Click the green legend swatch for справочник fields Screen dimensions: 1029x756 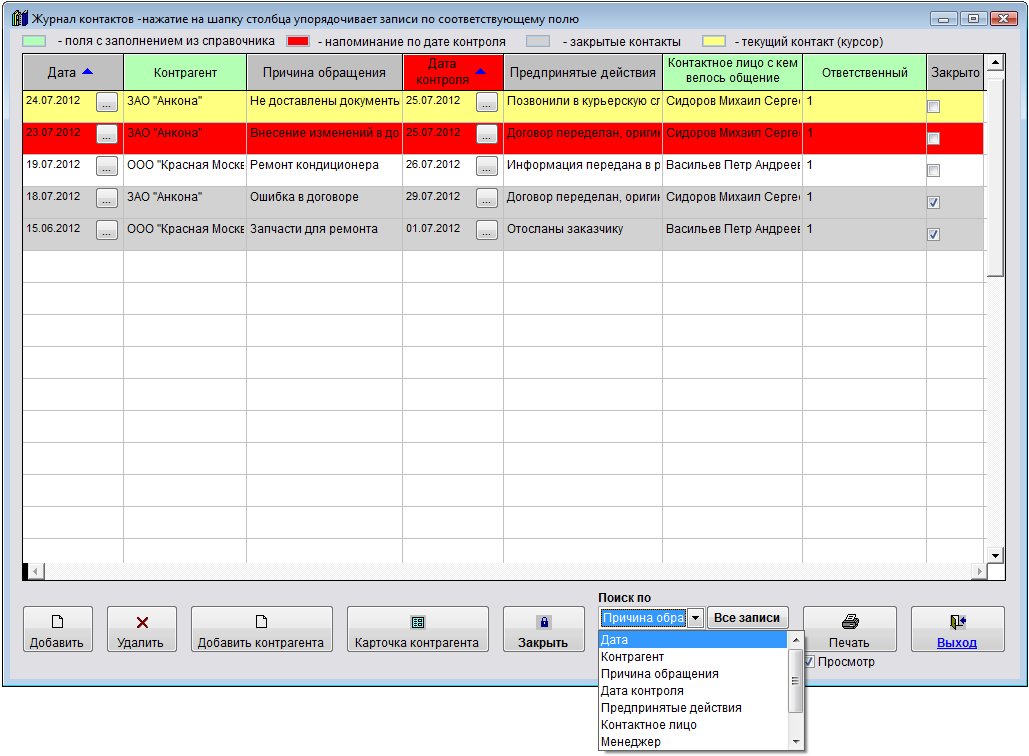[34, 41]
